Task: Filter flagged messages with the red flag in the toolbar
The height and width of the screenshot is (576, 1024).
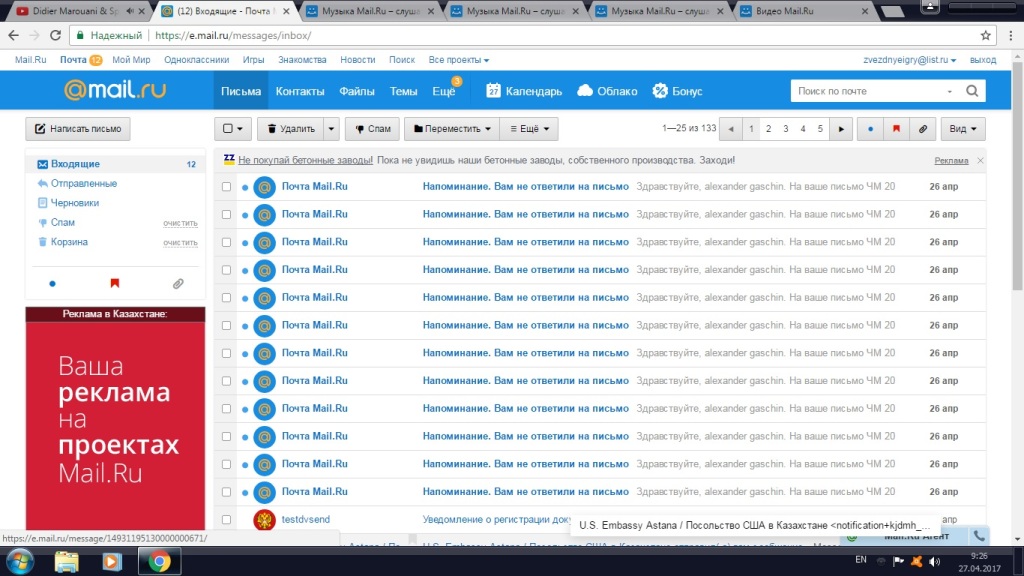Action: coord(896,129)
